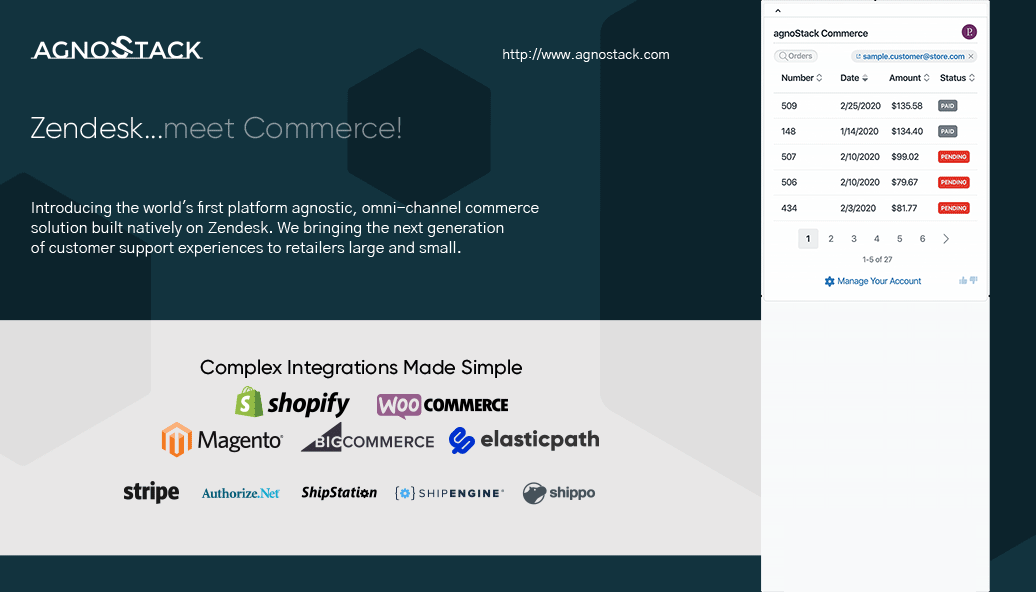This screenshot has height=592, width=1036.
Task: Click the BigCommerce logo
Action: tap(367, 437)
